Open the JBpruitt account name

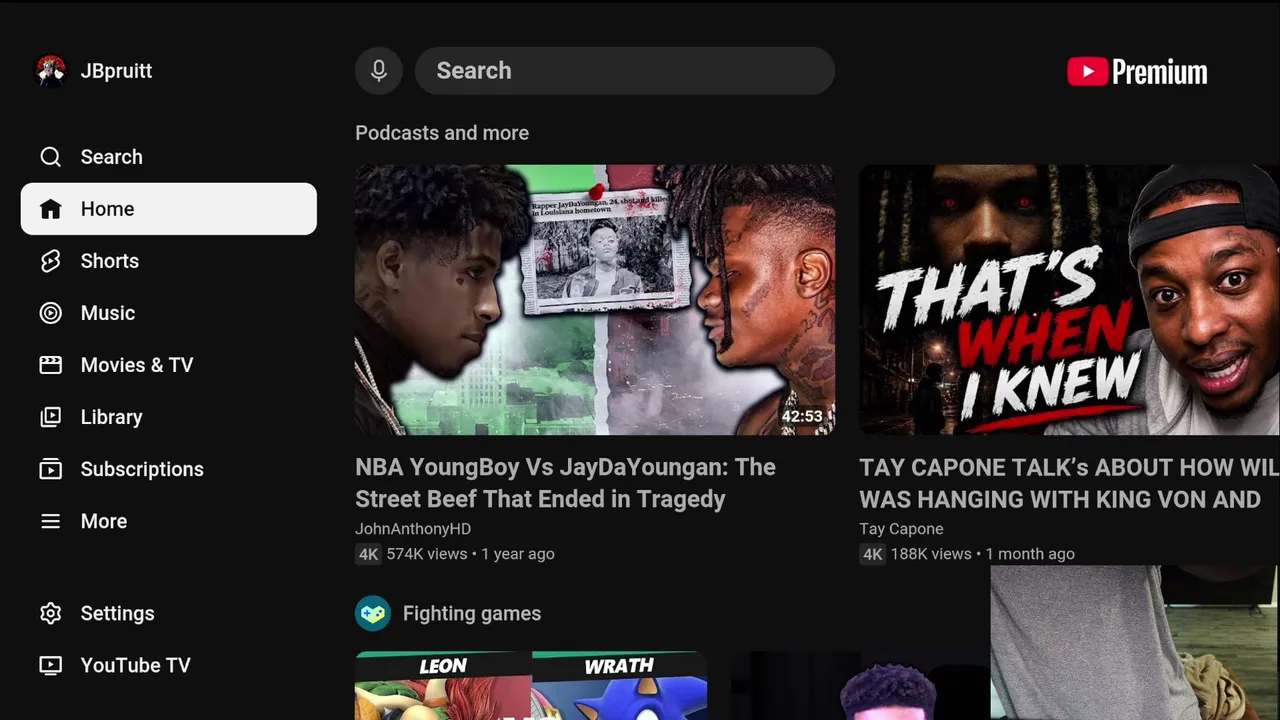pos(116,71)
